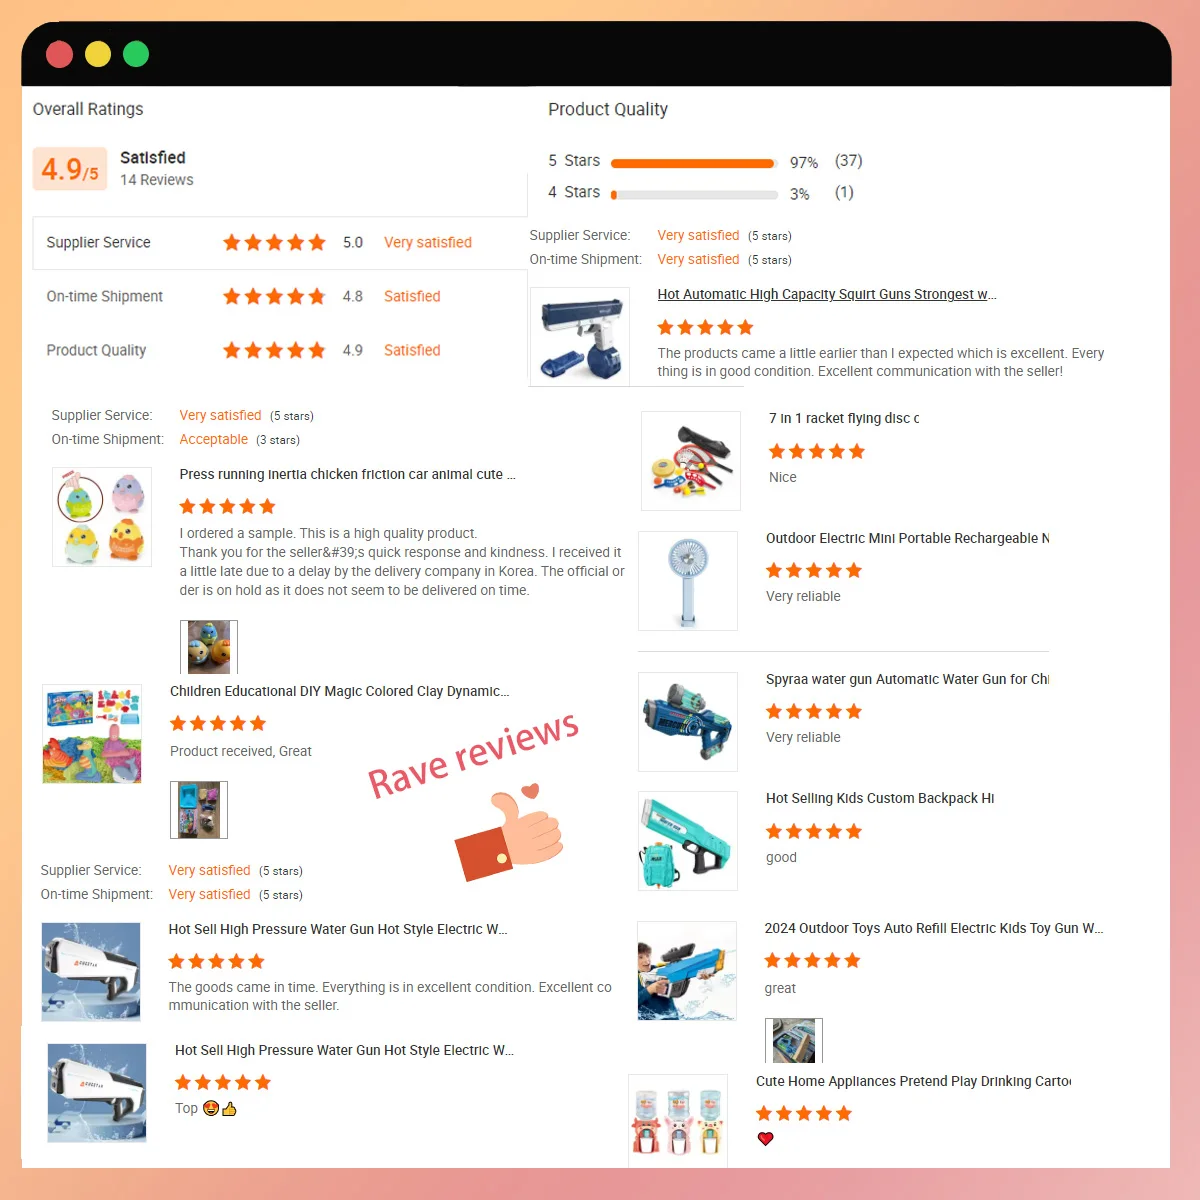
Task: Open the chicken toy review photo thumbnail
Action: pos(208,647)
